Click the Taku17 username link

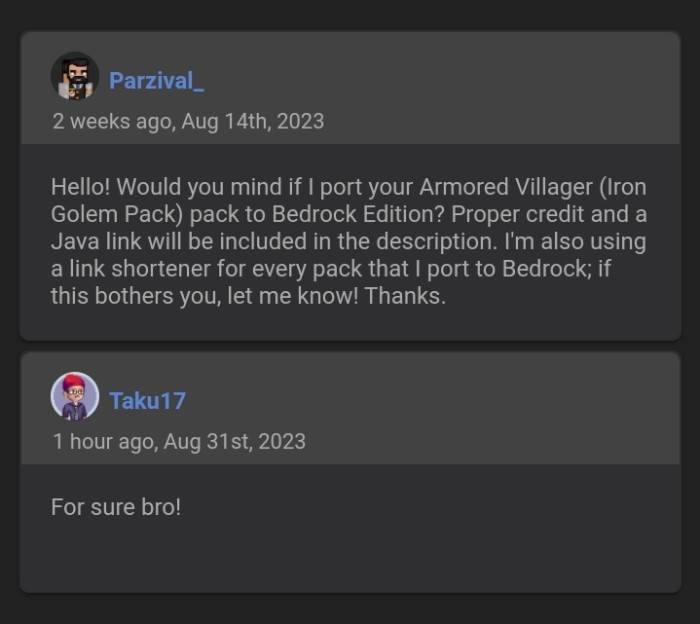147,401
